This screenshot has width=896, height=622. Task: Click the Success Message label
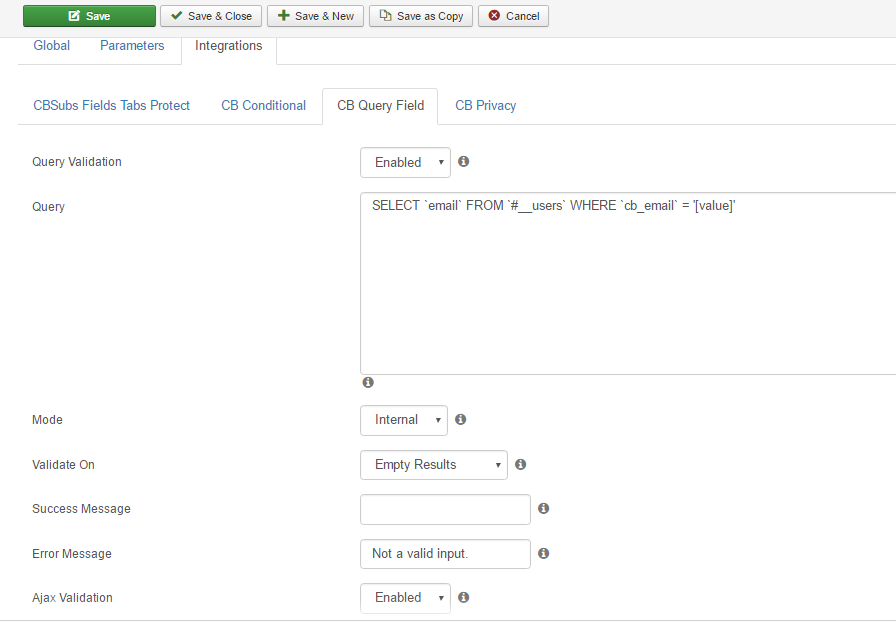click(x=81, y=509)
